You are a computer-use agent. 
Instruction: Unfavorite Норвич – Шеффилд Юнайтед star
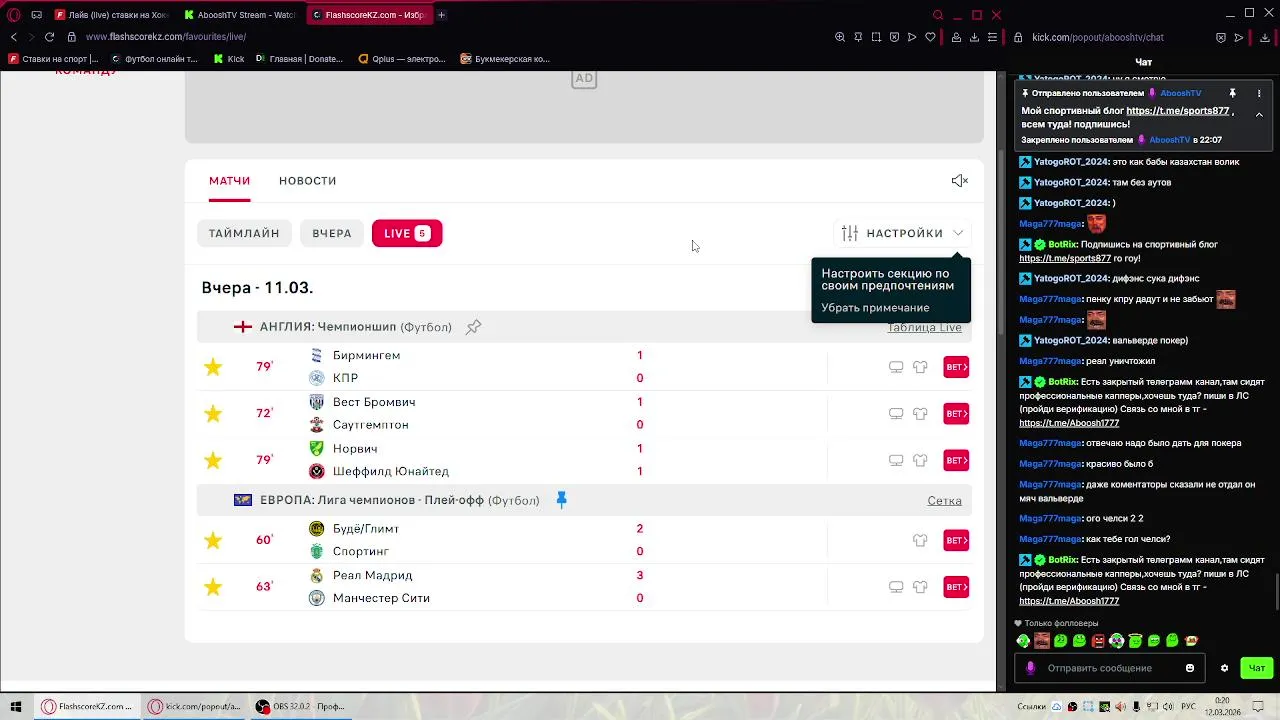(x=213, y=460)
